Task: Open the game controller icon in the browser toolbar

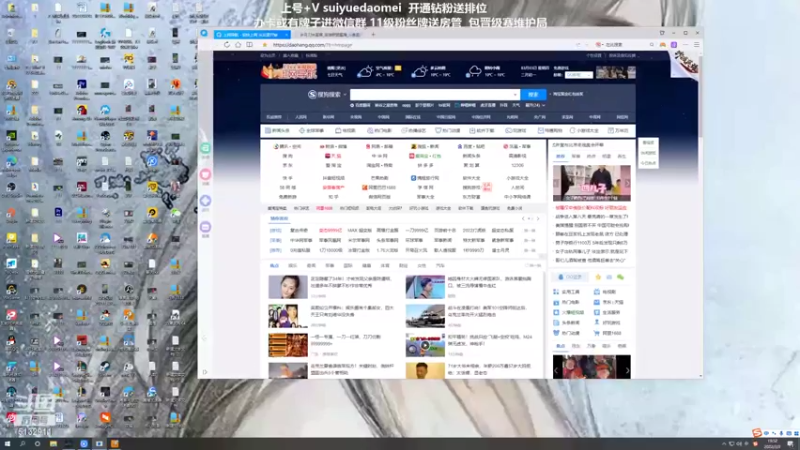Action: [663, 45]
